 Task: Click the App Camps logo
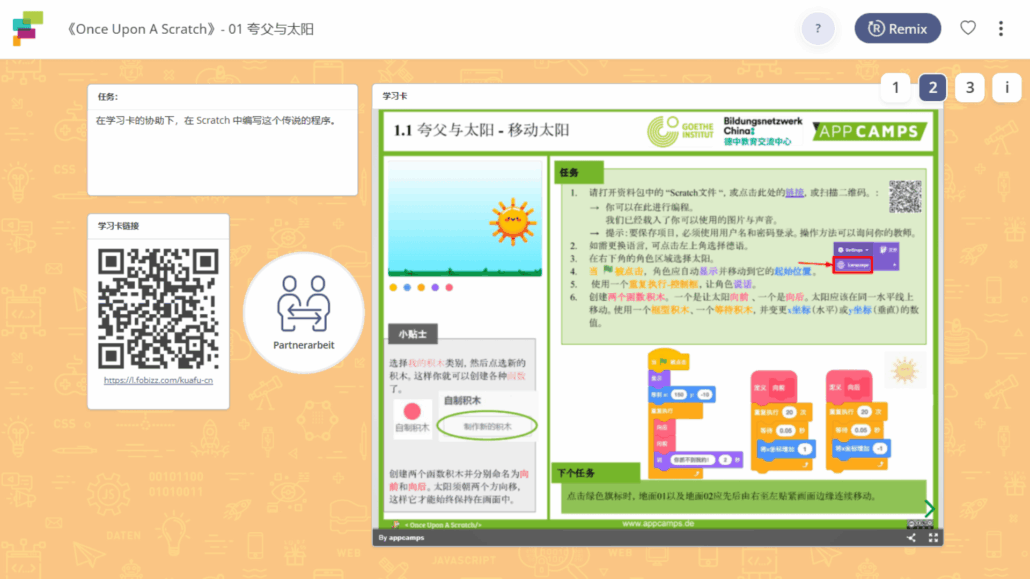point(870,131)
